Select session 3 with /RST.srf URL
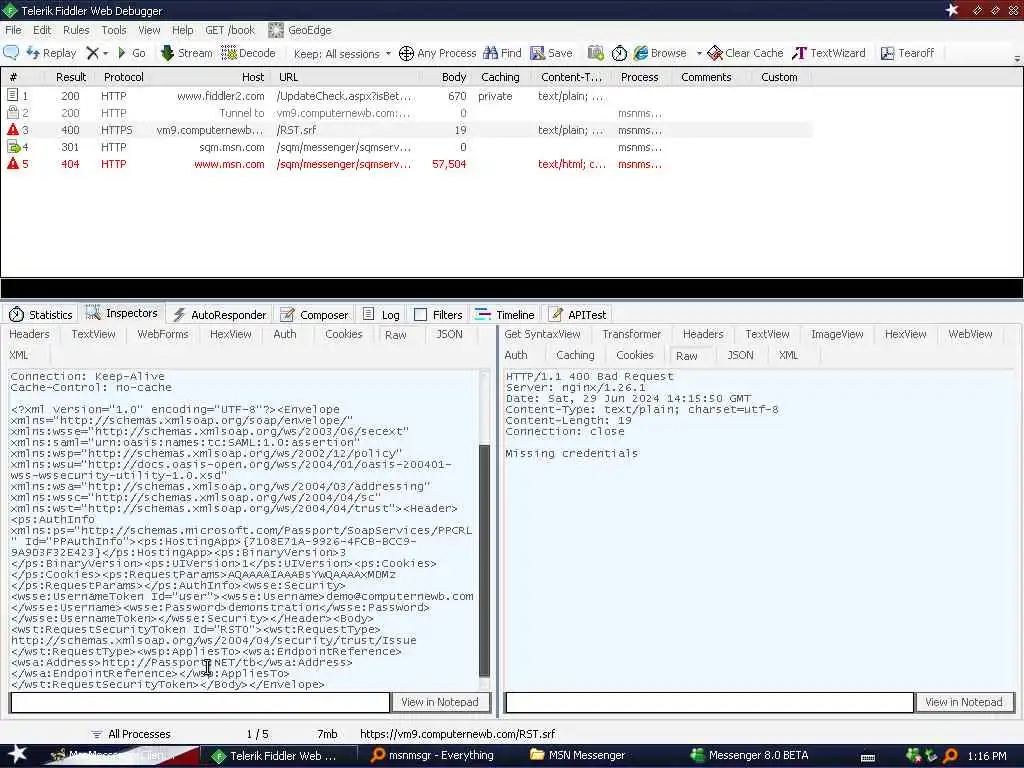This screenshot has height=768, width=1024. pos(407,130)
